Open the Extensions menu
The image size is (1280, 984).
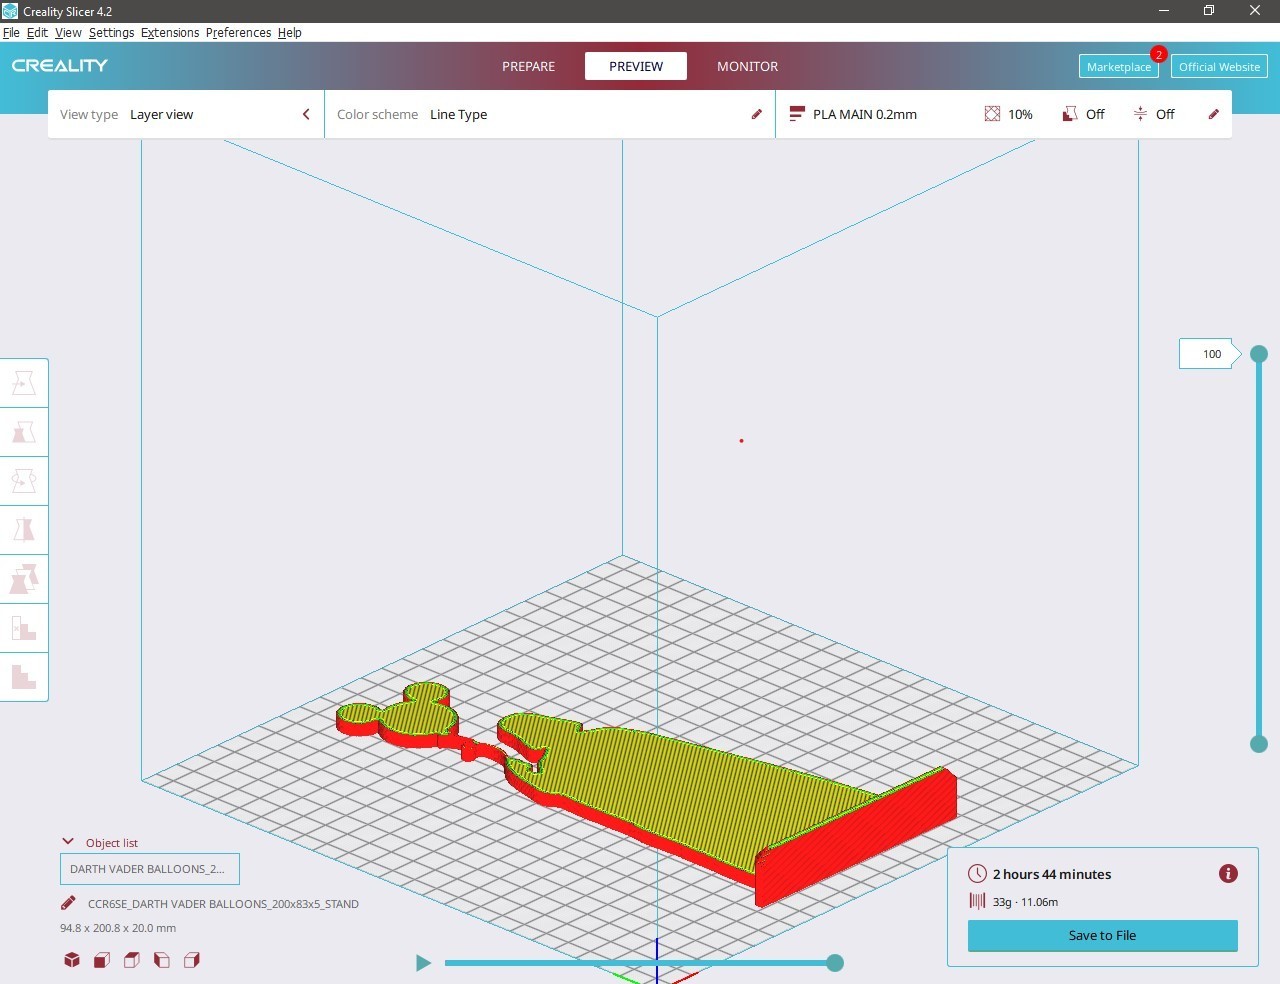[x=170, y=32]
